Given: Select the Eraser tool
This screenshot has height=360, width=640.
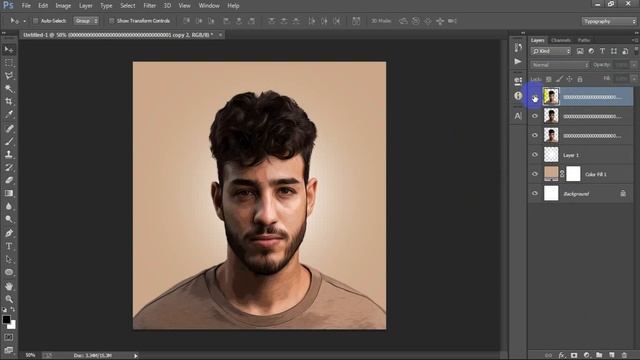Looking at the screenshot, I should 9,180.
